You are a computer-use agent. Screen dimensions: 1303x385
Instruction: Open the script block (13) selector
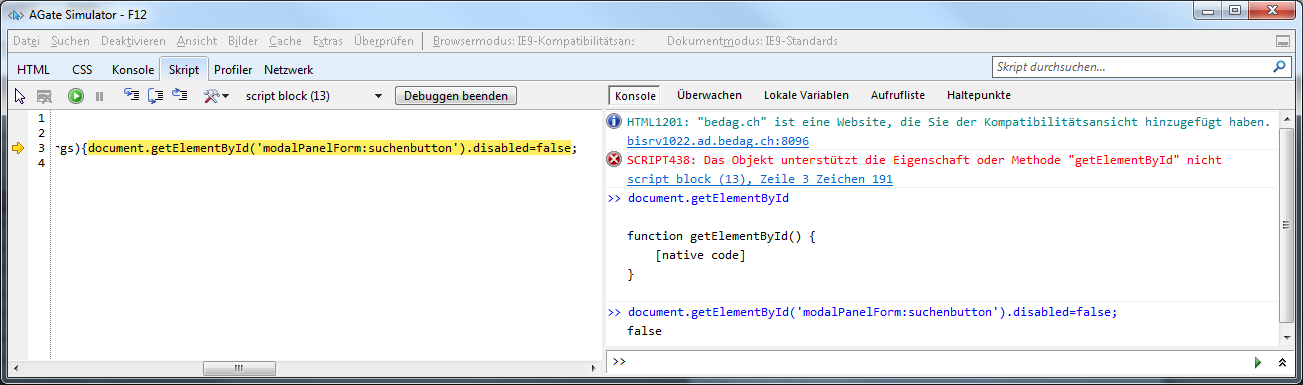(x=314, y=96)
